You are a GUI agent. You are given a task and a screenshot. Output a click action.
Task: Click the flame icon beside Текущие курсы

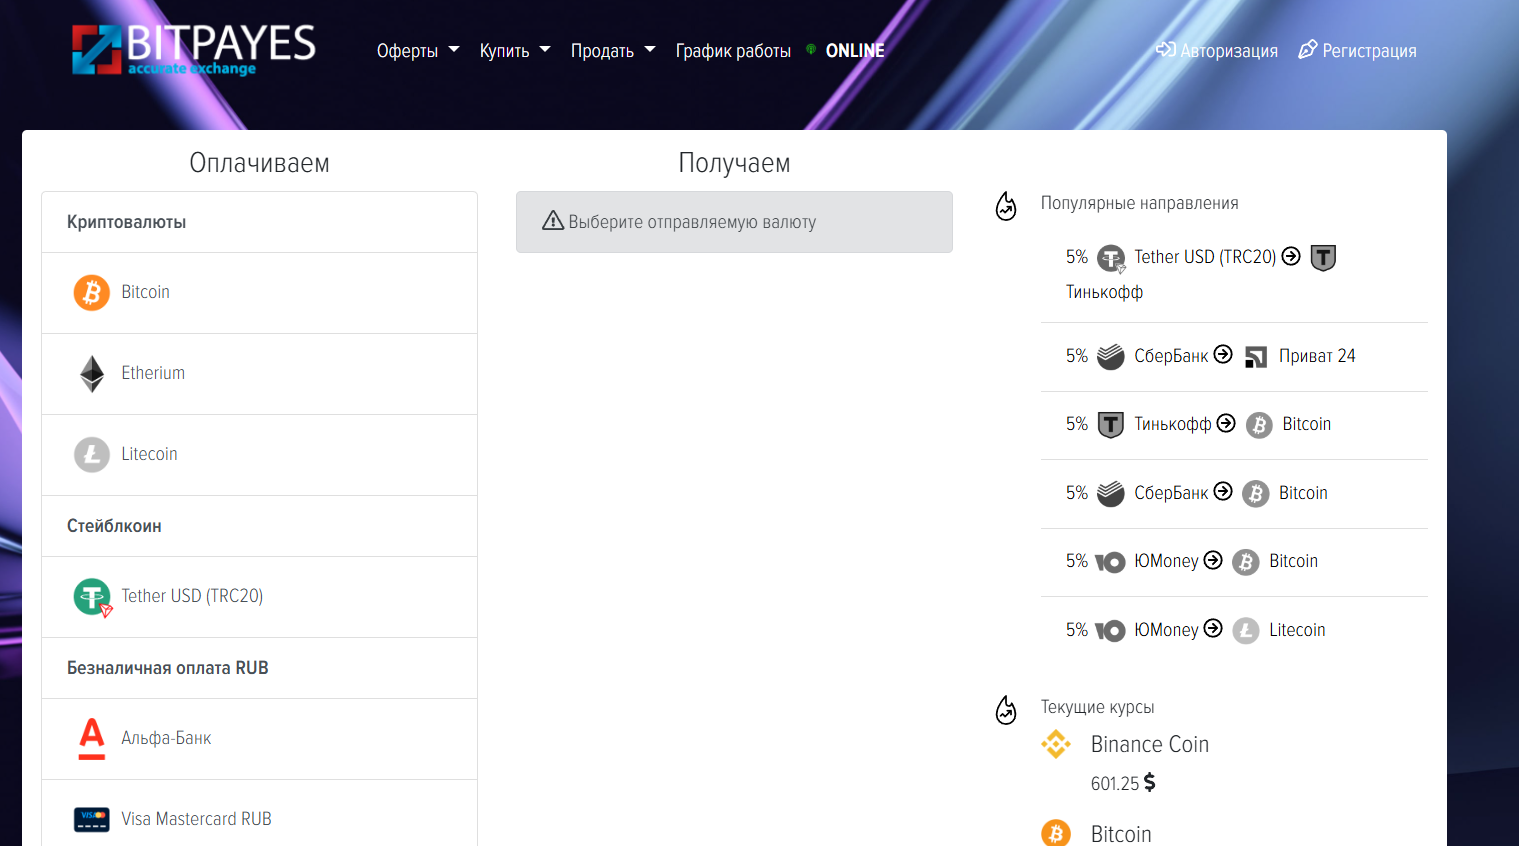click(1006, 710)
